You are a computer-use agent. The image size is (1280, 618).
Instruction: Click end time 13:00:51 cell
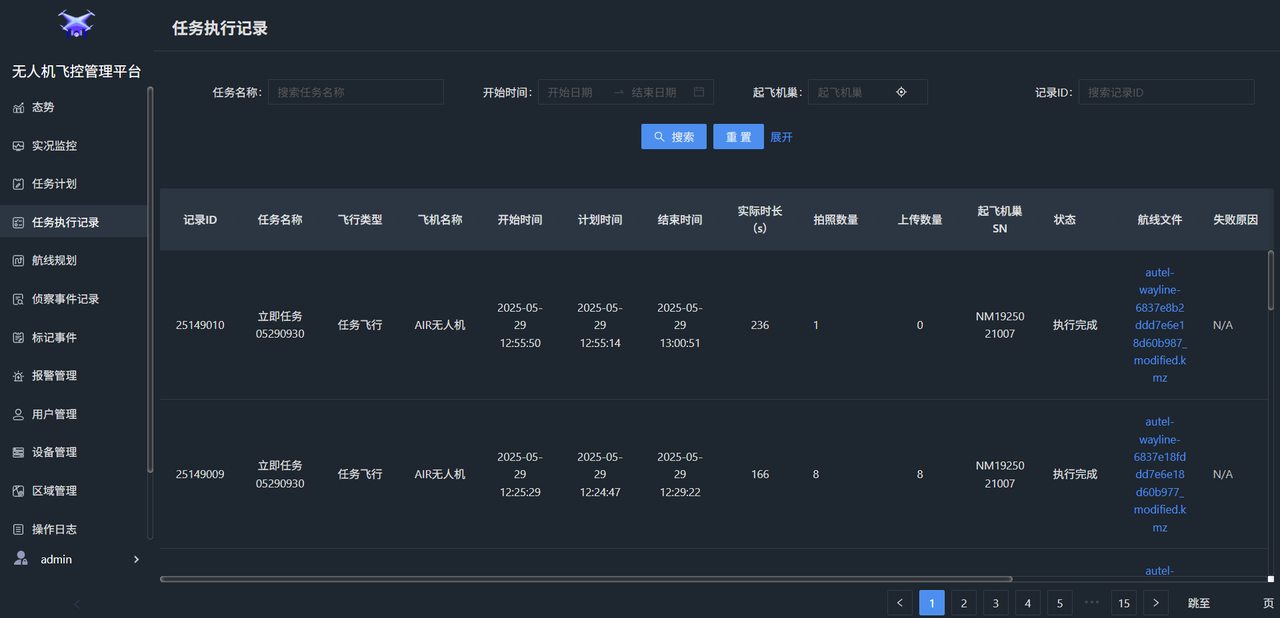pyautogui.click(x=680, y=325)
